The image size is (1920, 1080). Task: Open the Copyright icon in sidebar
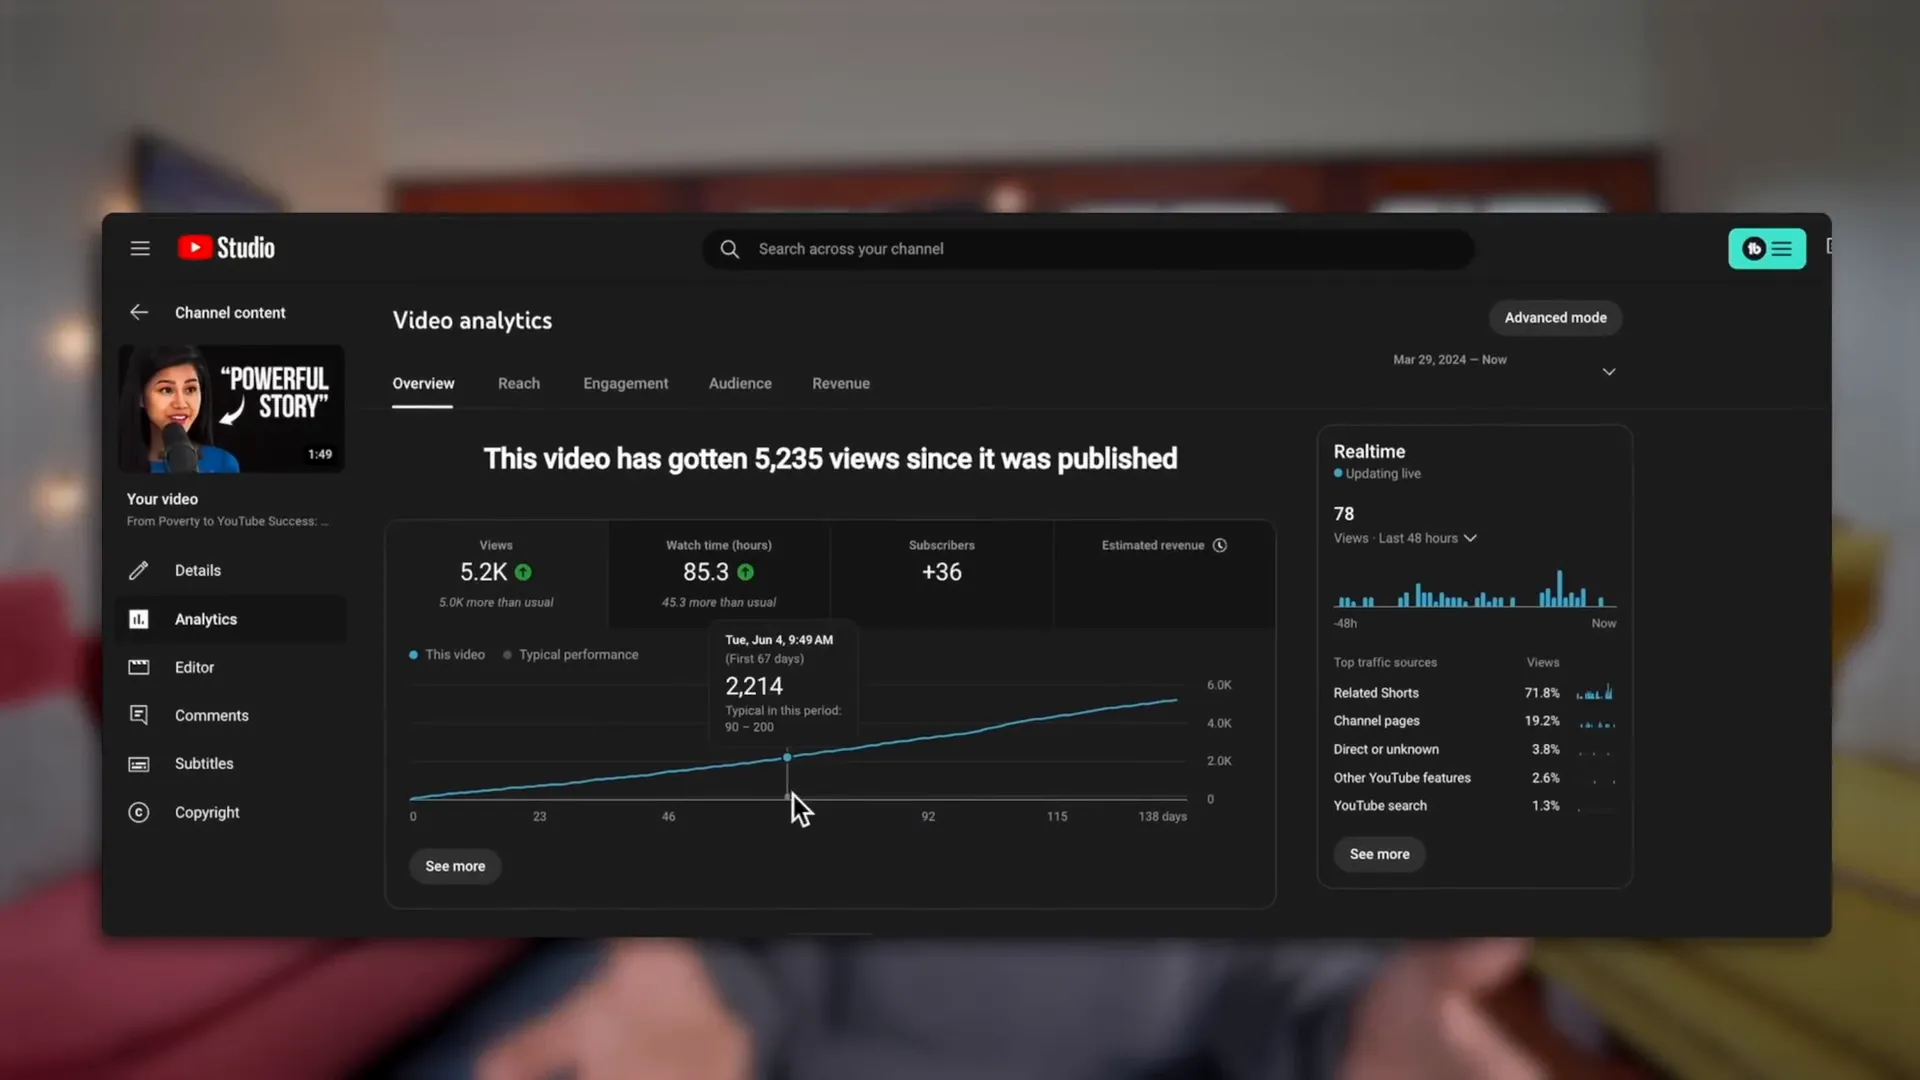pyautogui.click(x=138, y=812)
